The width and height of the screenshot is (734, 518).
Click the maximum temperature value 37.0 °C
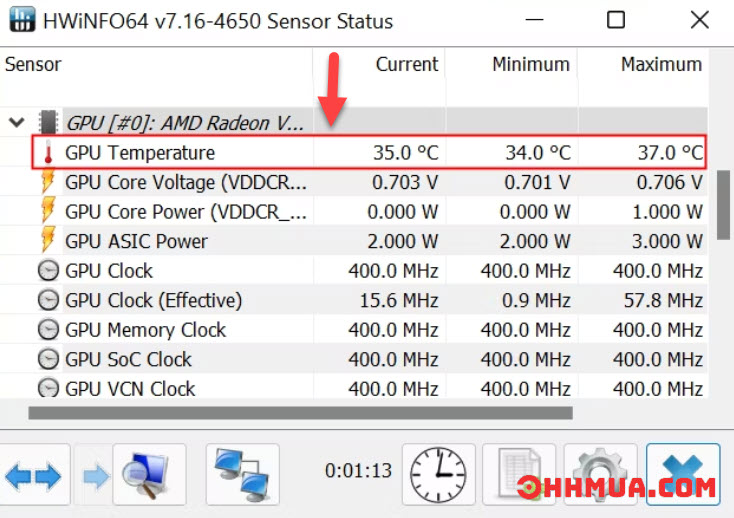point(670,153)
